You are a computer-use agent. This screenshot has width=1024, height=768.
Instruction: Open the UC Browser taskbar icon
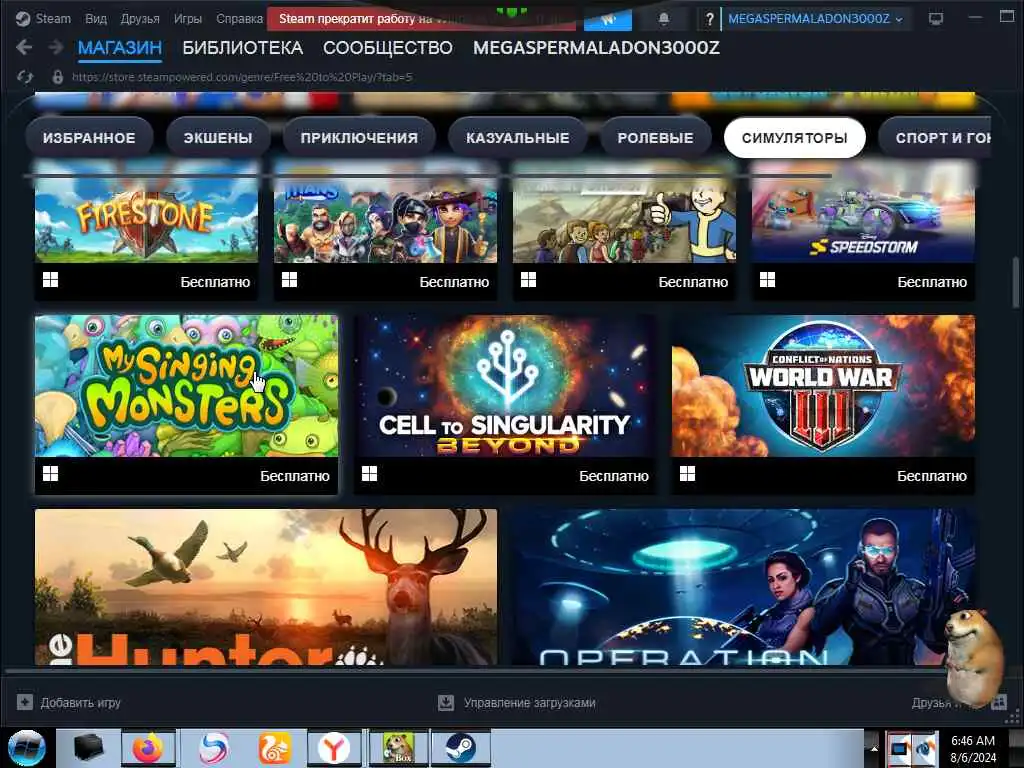pos(274,748)
